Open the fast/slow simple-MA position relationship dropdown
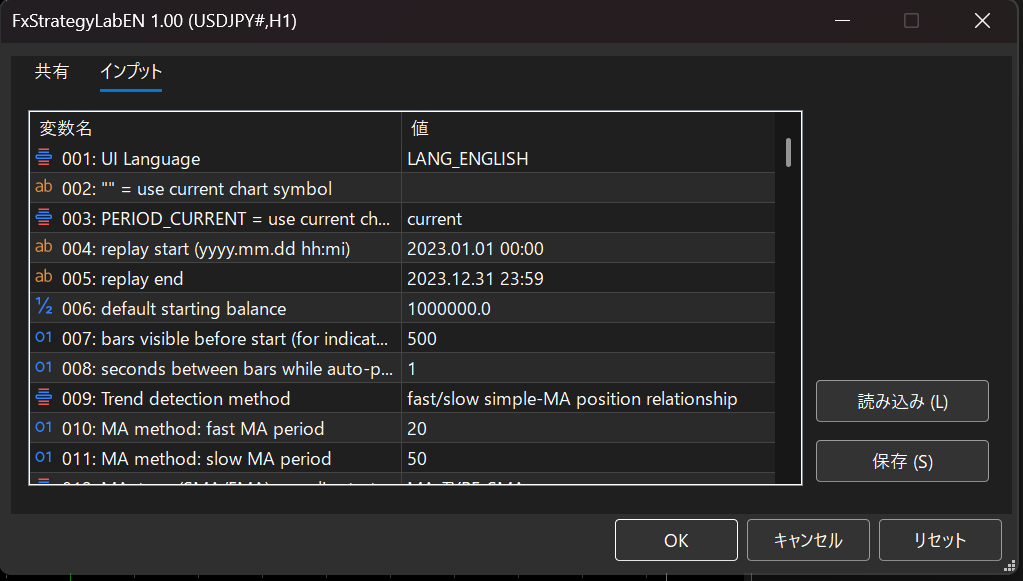Viewport: 1023px width, 581px height. pyautogui.click(x=588, y=398)
